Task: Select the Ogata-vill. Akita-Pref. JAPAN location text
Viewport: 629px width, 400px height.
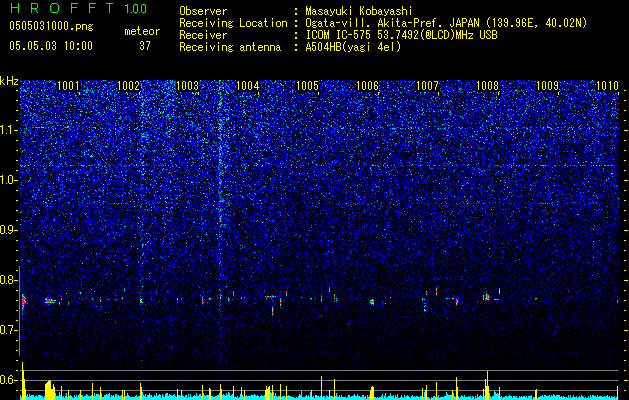Action: click(446, 23)
